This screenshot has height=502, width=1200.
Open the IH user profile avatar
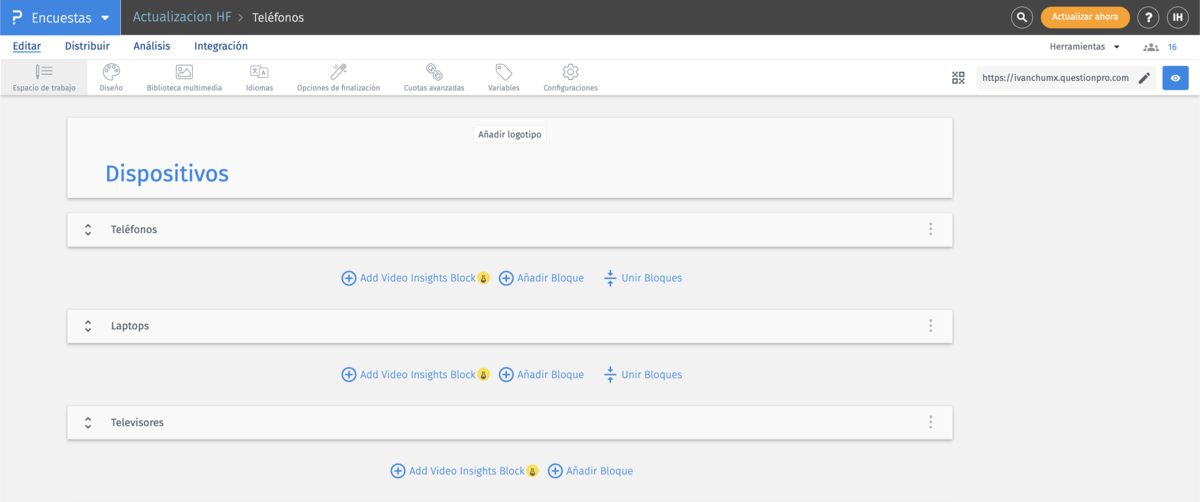point(1178,17)
